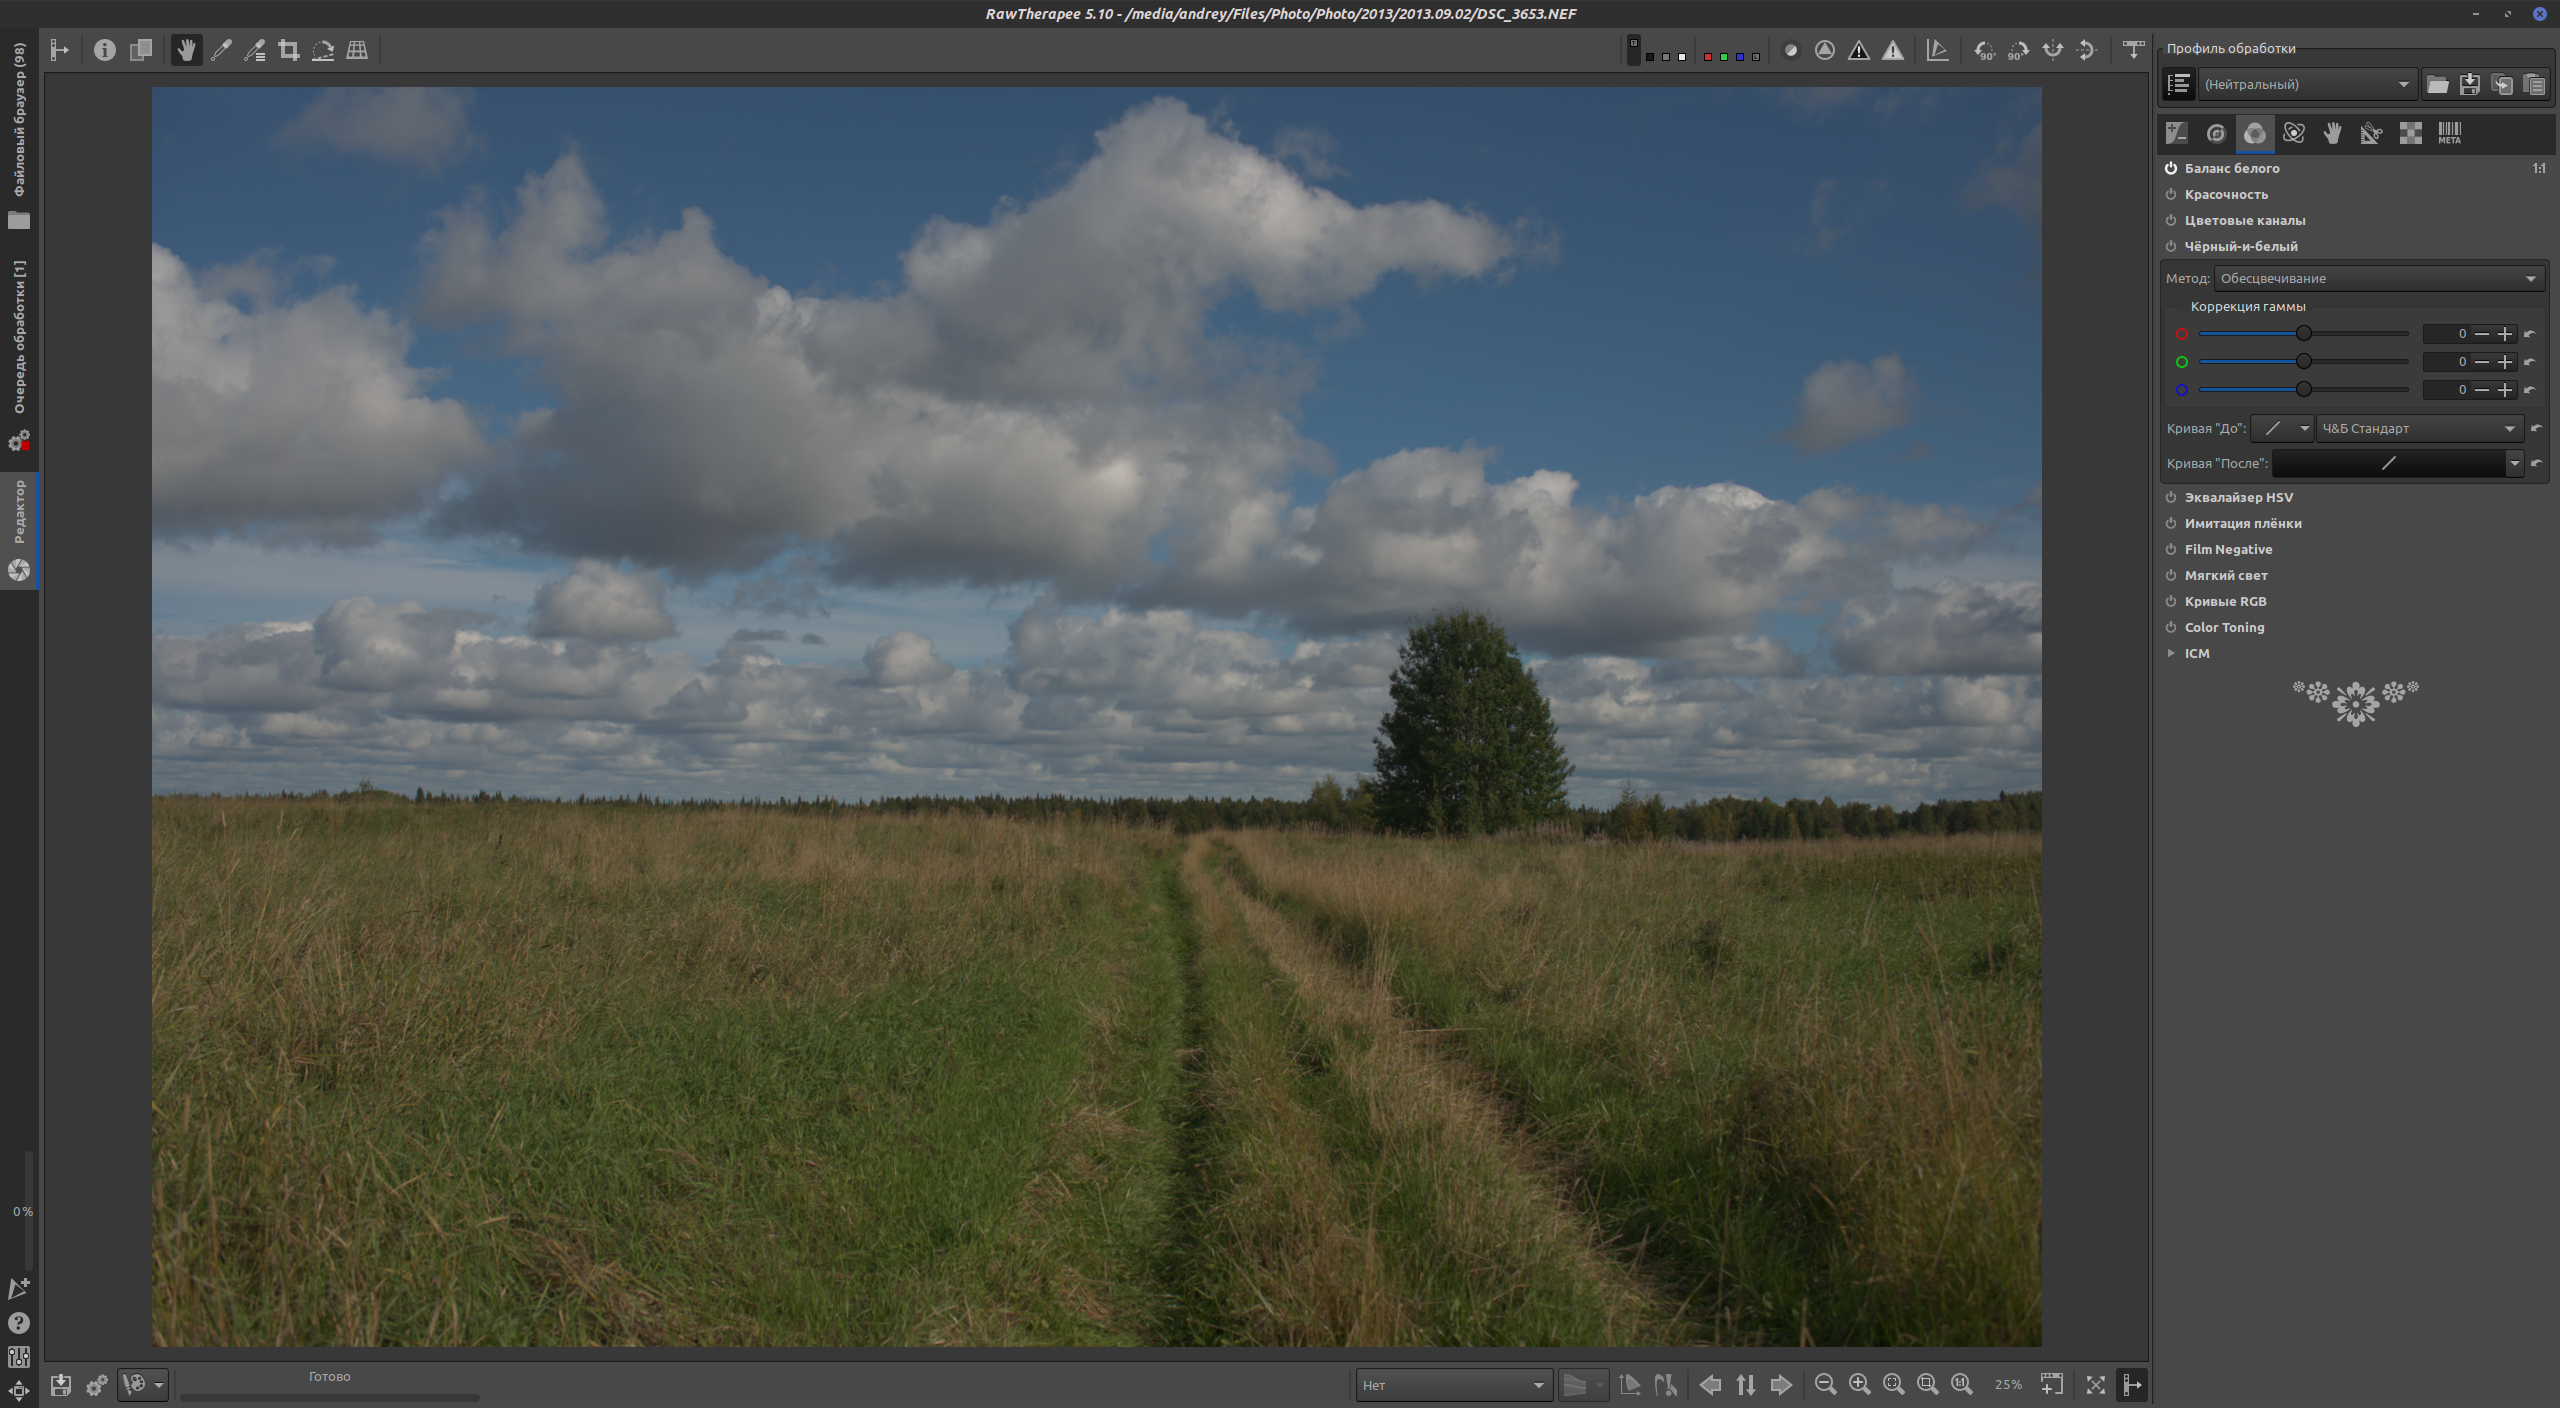Open the Метод Обесцвечивание dropdown

(x=2378, y=278)
